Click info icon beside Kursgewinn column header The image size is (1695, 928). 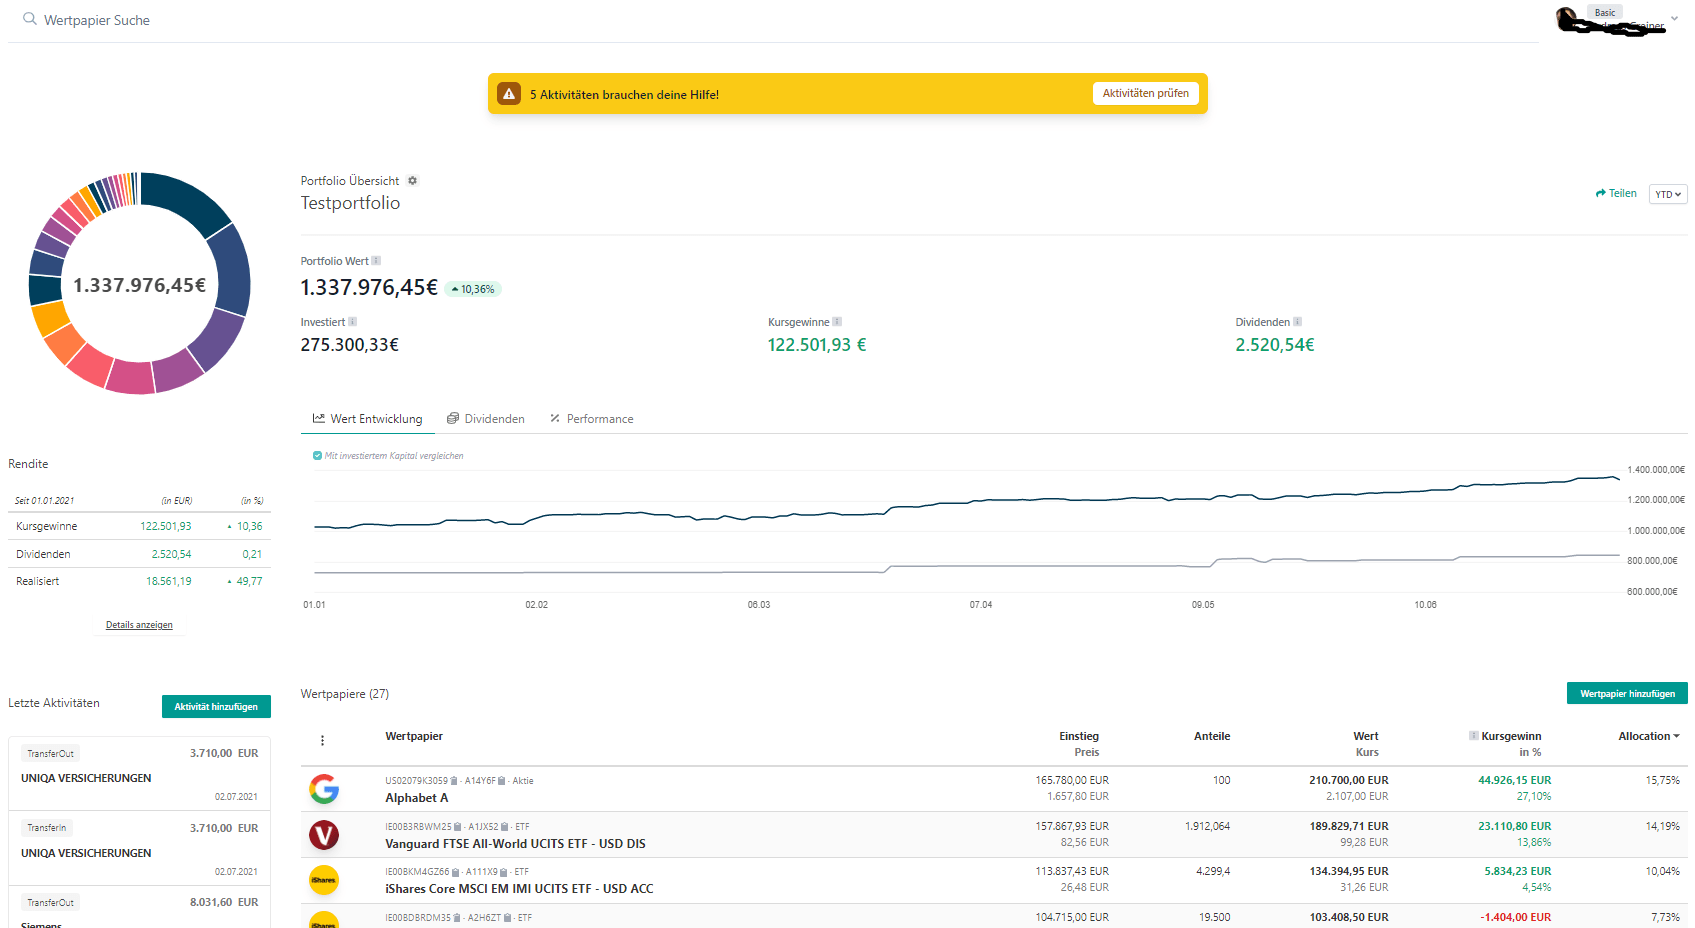[x=1474, y=736]
